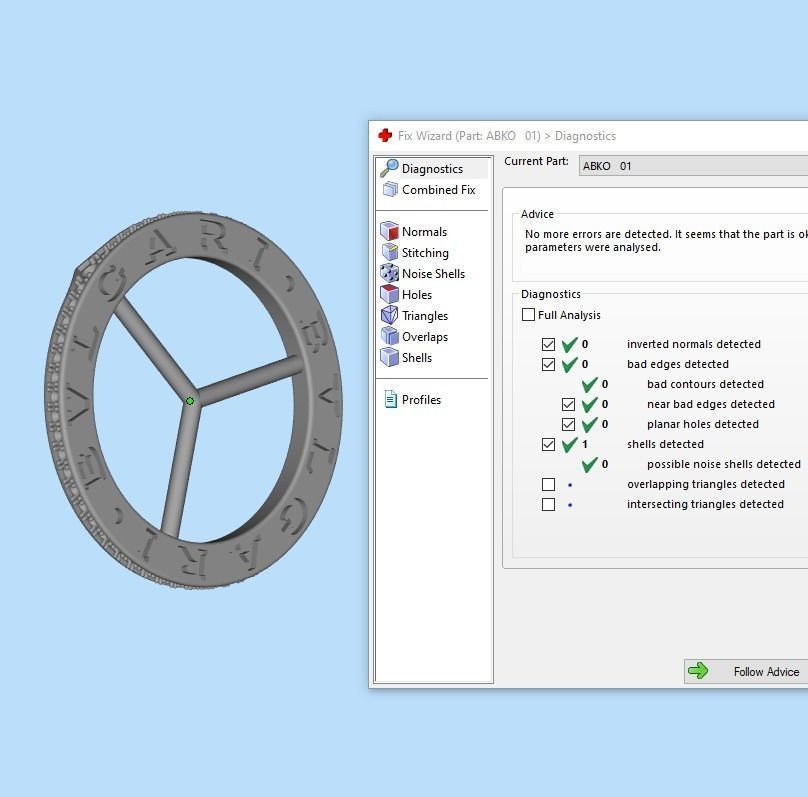Enable the Full Analysis checkbox

click(x=528, y=314)
